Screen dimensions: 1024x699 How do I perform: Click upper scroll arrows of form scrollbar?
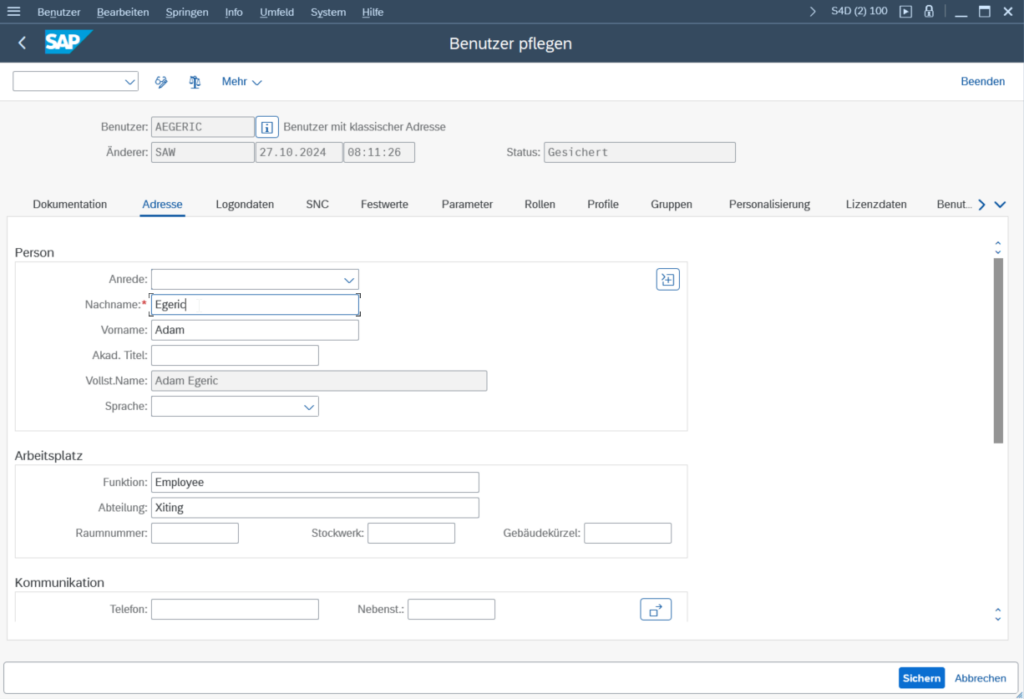[x=998, y=248]
